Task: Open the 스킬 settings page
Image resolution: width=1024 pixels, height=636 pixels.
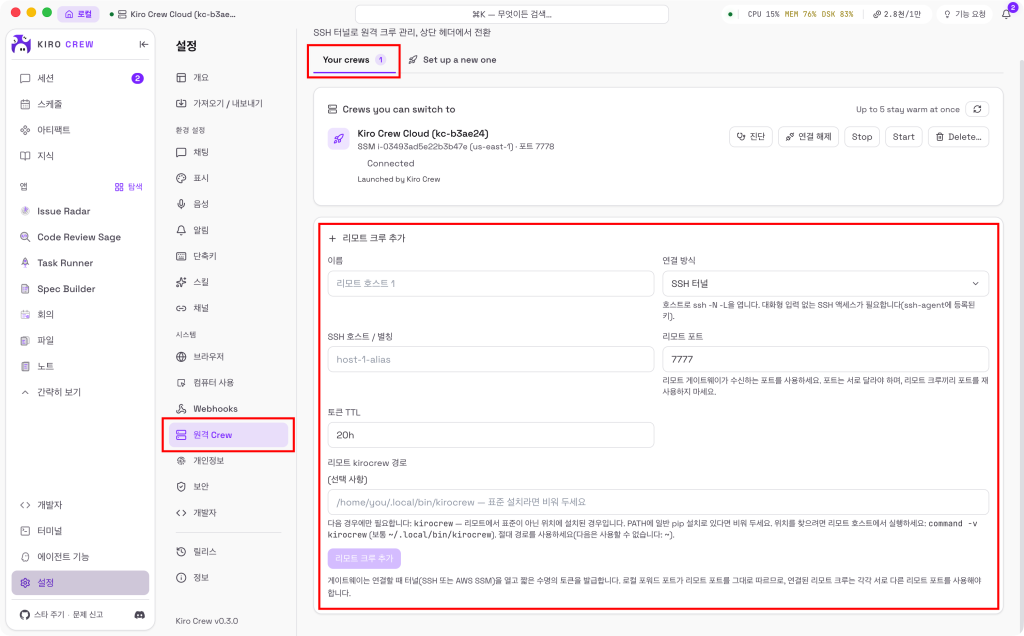Action: (228, 282)
